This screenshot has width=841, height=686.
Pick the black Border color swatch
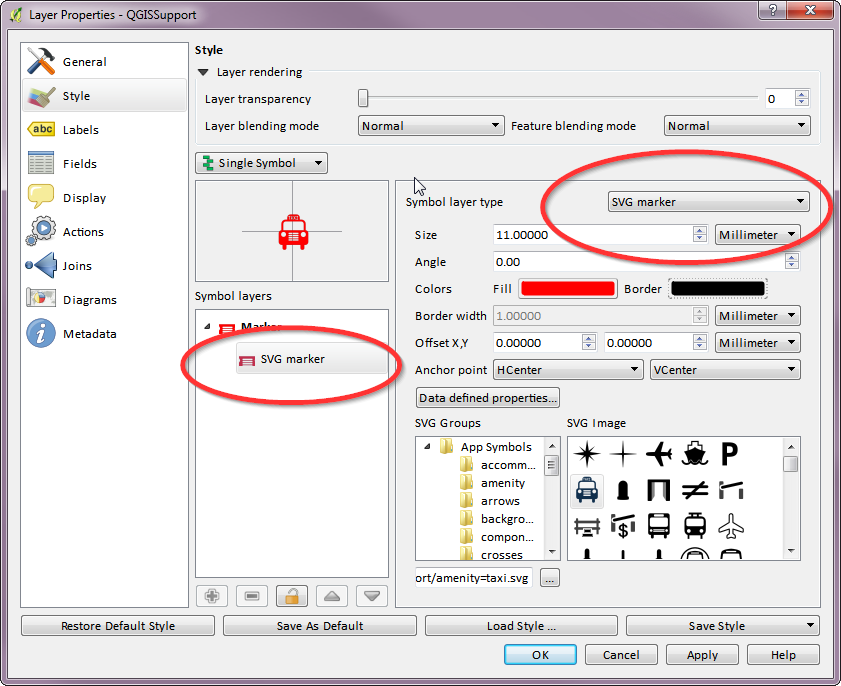(718, 289)
